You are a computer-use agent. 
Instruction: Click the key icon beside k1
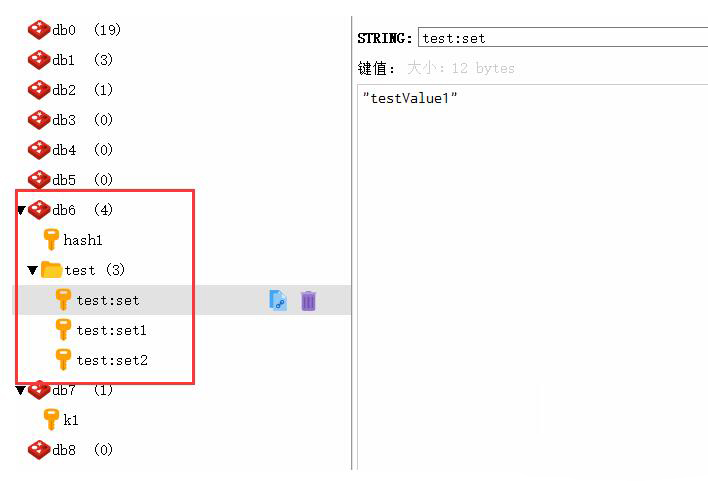point(51,420)
